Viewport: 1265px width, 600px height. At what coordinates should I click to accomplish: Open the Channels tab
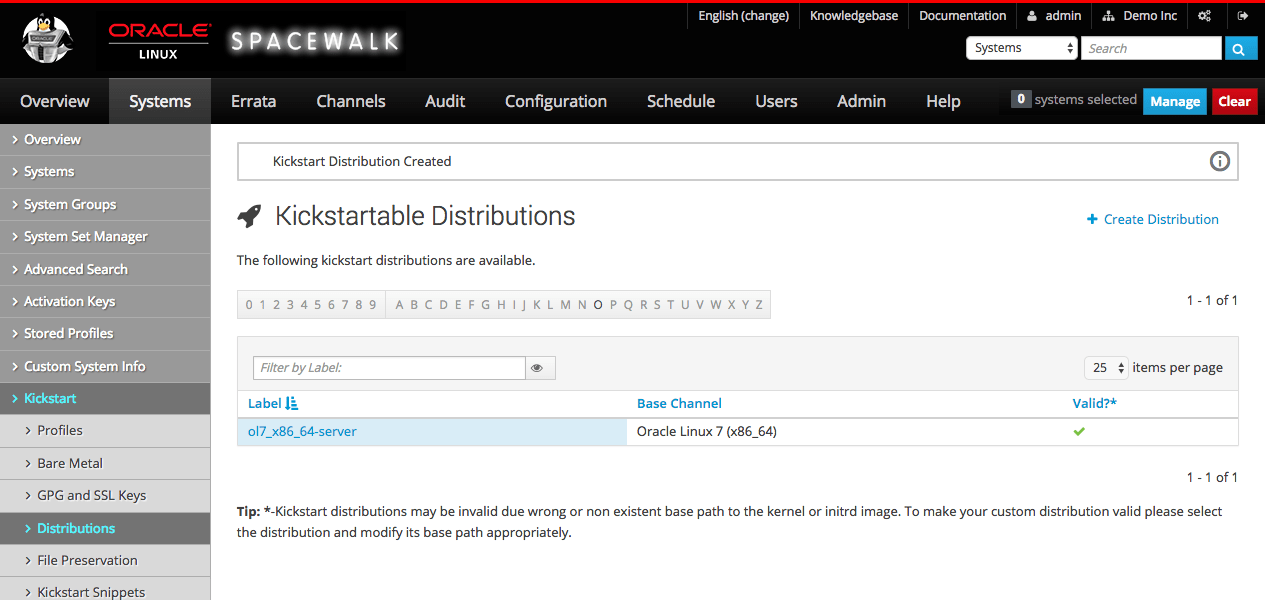pos(351,101)
